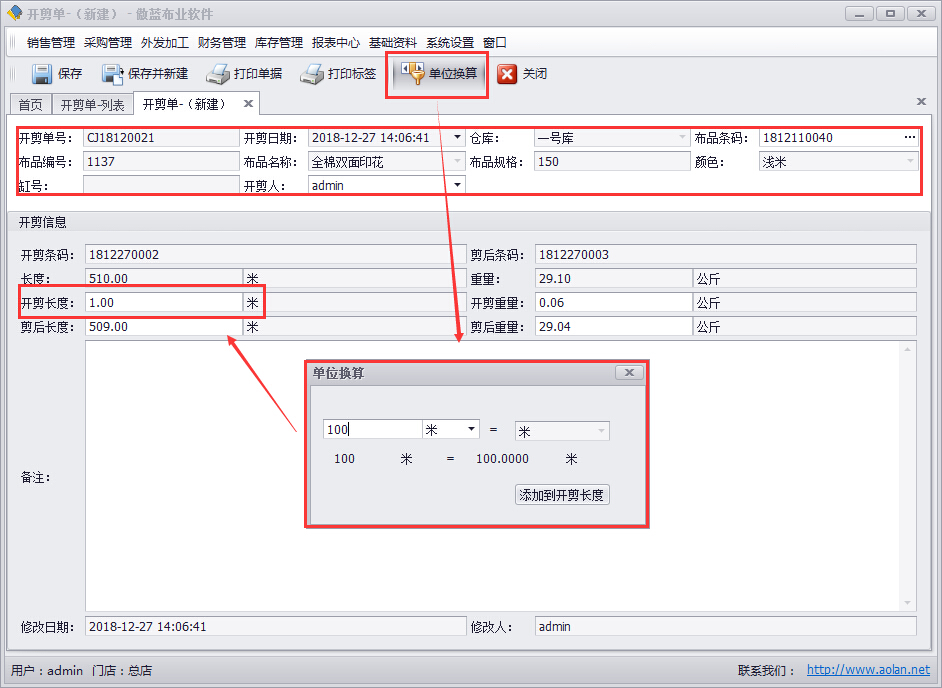Image resolution: width=942 pixels, height=688 pixels.
Task: Close the 单位换算 dialog window
Action: (628, 373)
